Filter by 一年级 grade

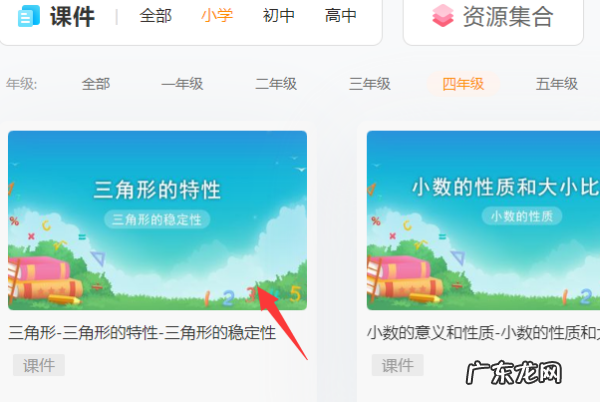pyautogui.click(x=182, y=84)
